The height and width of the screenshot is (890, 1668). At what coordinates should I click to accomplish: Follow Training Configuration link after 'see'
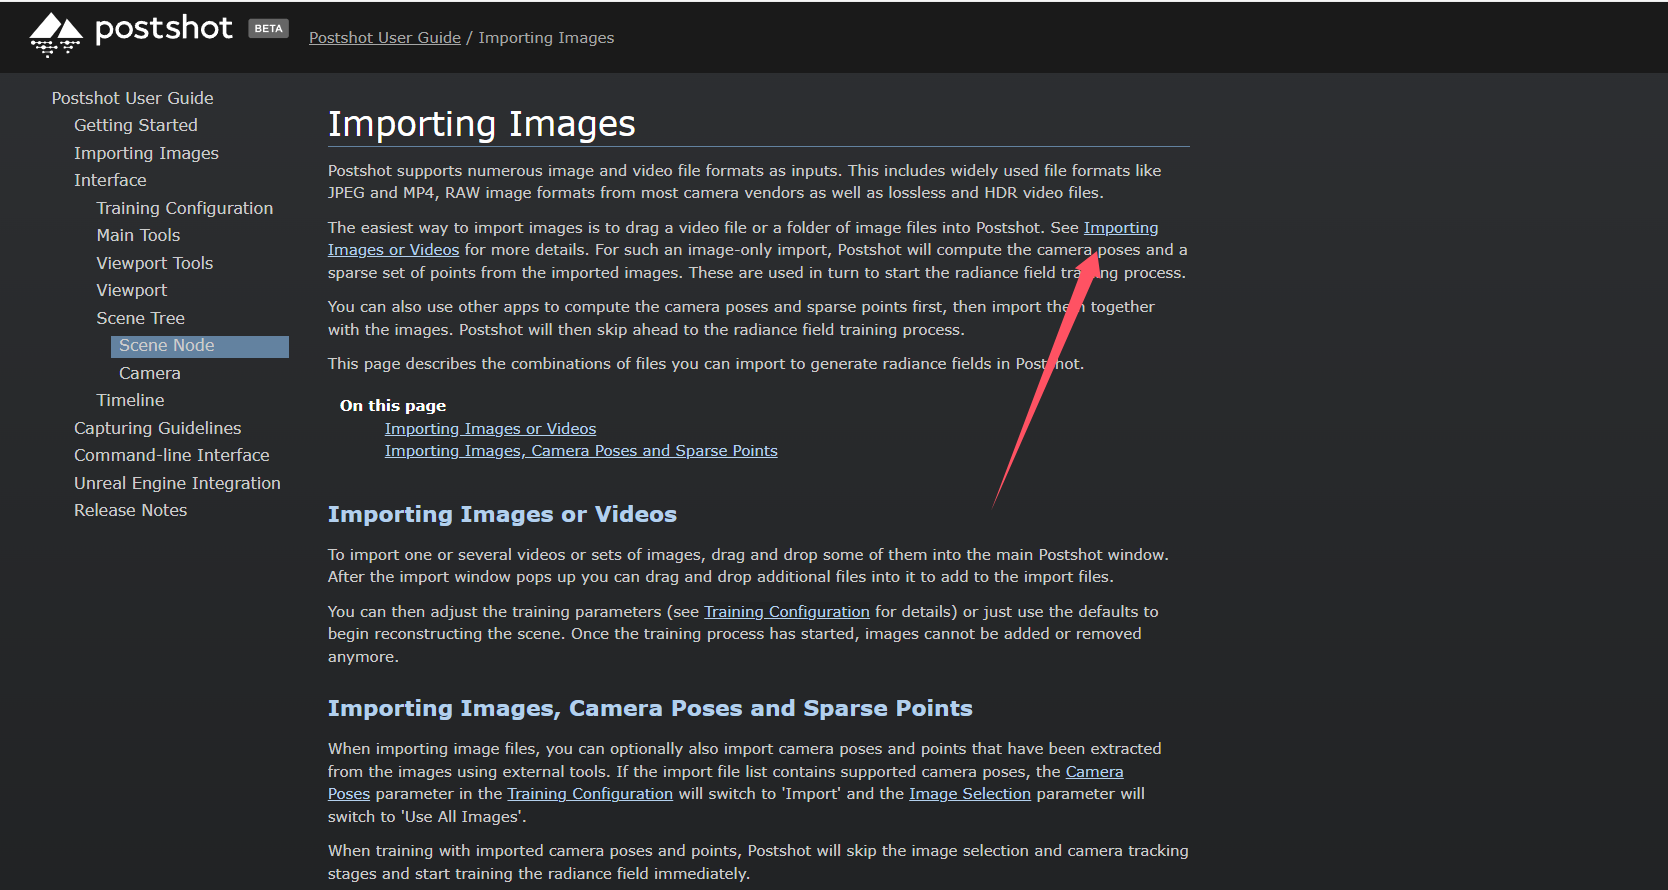pos(787,612)
